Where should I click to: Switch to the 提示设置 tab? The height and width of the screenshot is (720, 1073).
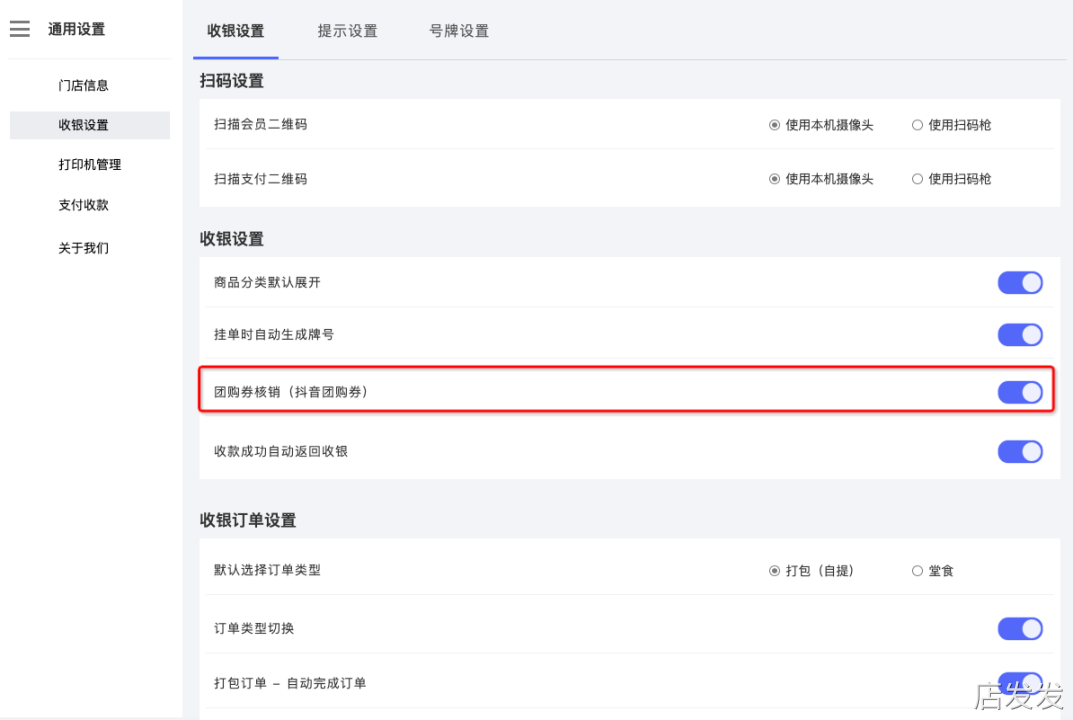coord(347,31)
